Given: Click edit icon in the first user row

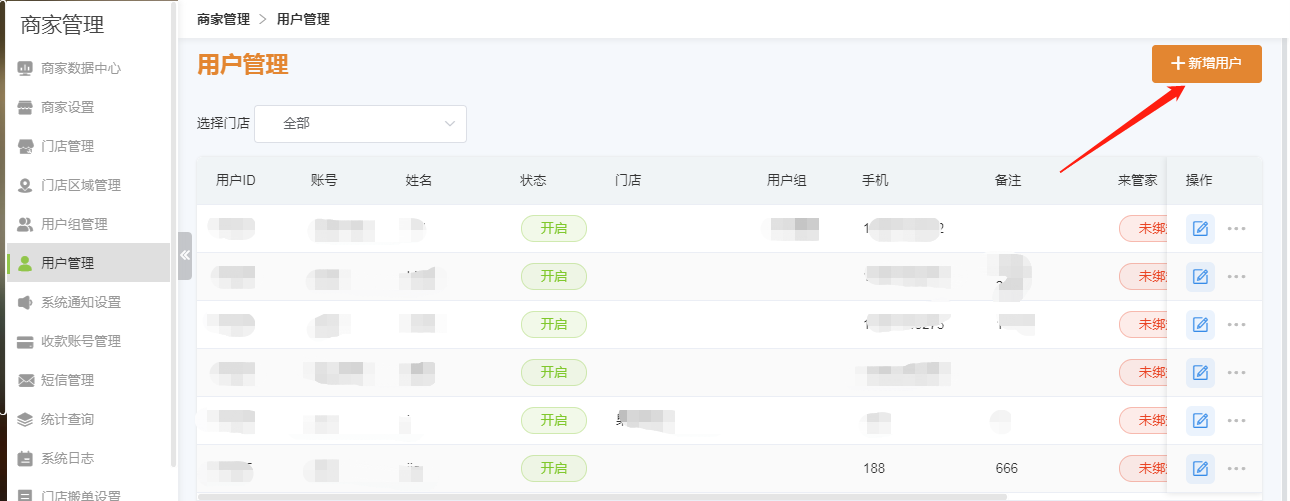Looking at the screenshot, I should click(1200, 229).
